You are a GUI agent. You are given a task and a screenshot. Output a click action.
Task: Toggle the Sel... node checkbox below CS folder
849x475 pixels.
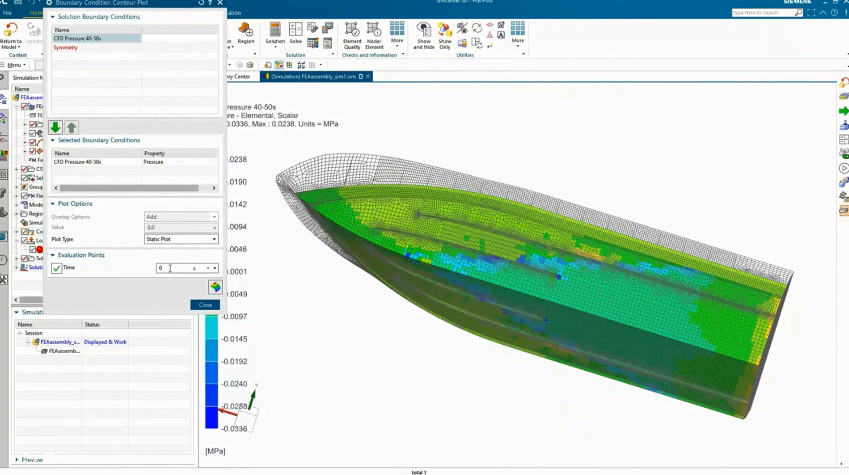click(25, 178)
